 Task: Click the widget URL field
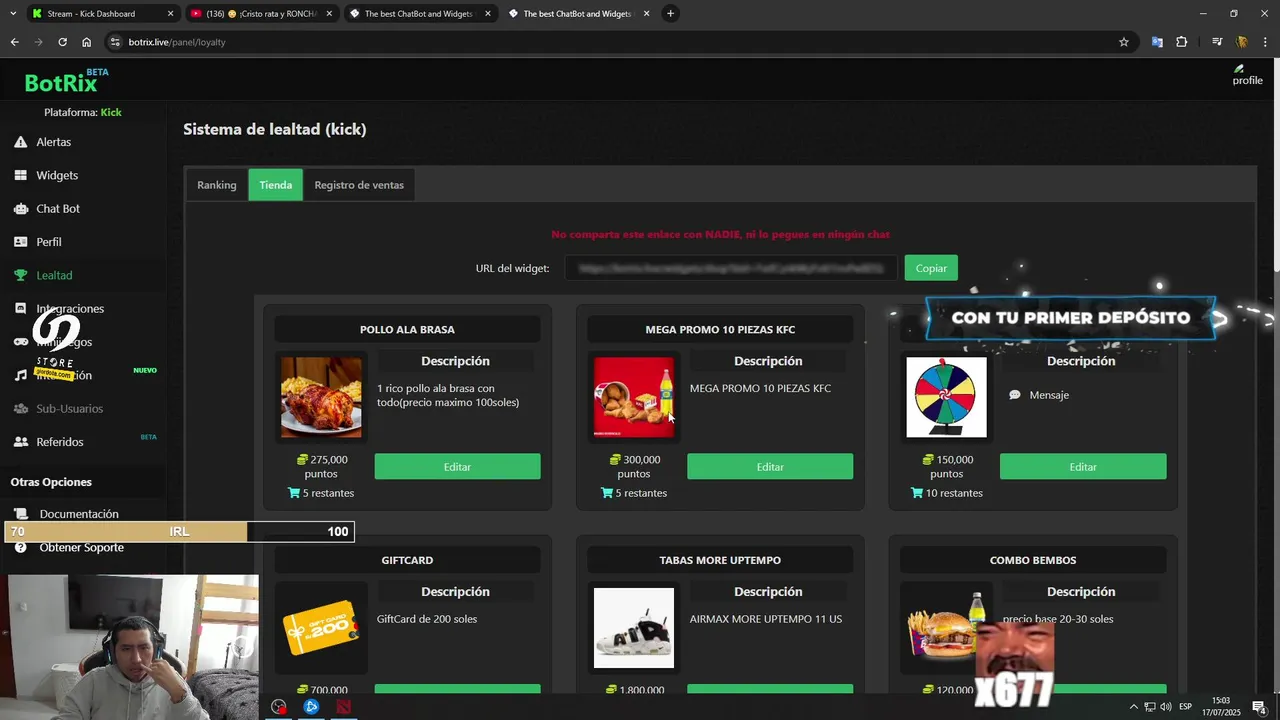(731, 268)
